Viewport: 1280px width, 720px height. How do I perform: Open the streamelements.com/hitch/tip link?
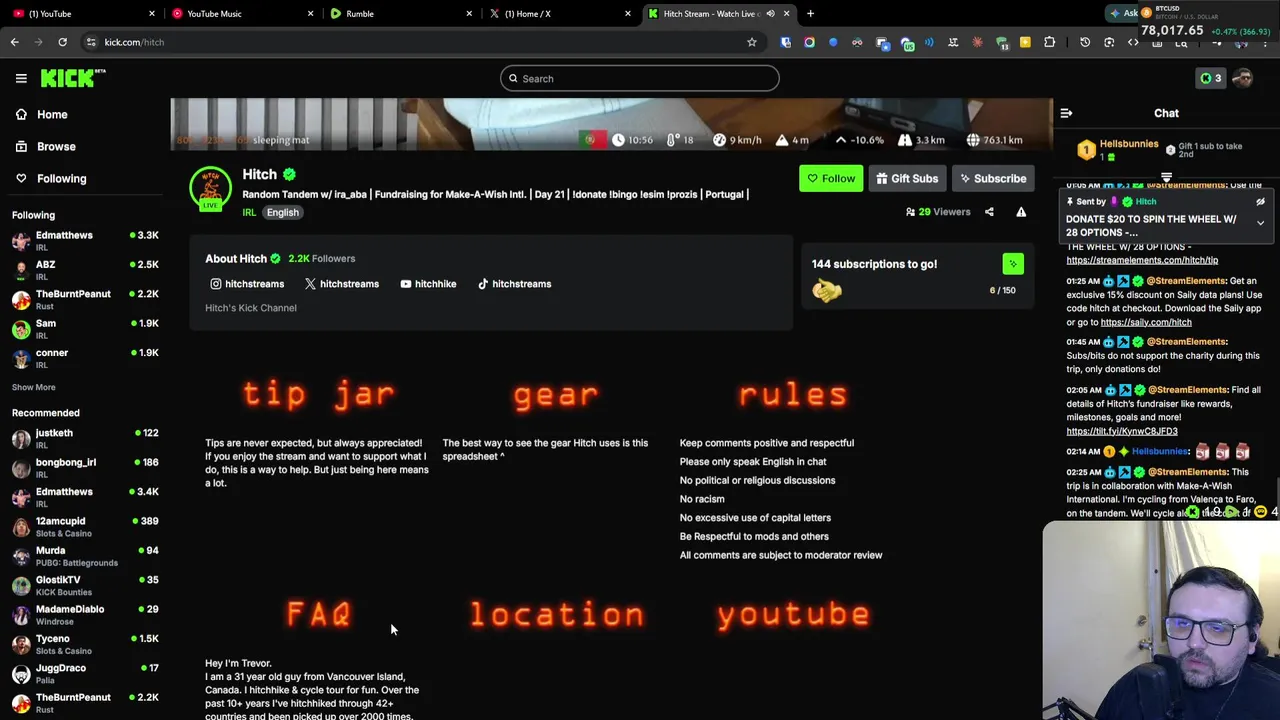point(1142,260)
